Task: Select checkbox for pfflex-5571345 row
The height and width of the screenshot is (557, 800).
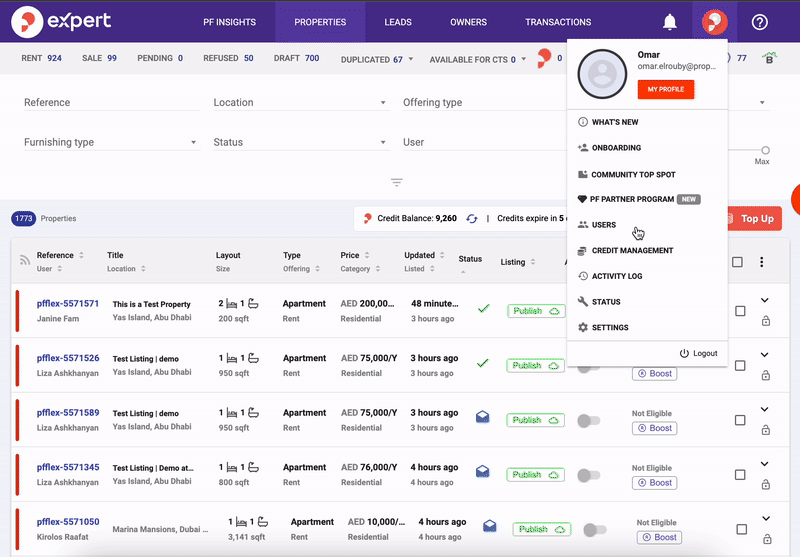Action: pos(740,475)
